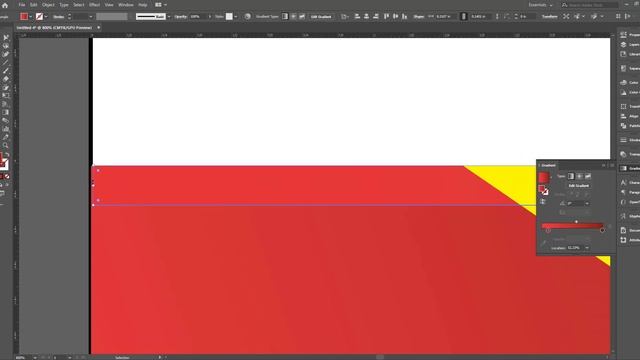Click Edit Gradient button in control bar
Image resolution: width=640 pixels, height=360 pixels.
coord(321,17)
